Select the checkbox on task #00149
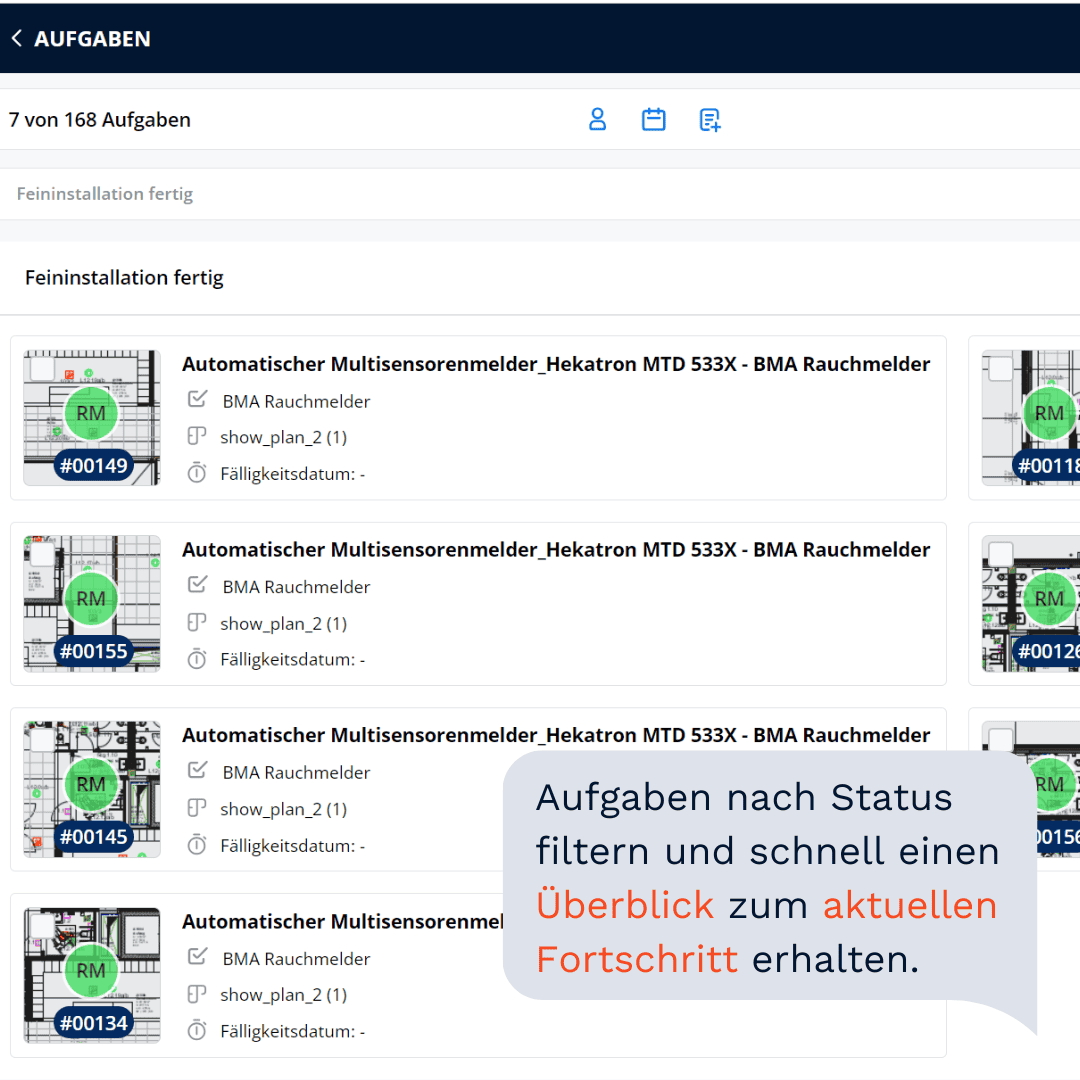Viewport: 1080px width, 1080px height. pyautogui.click(x=42, y=369)
